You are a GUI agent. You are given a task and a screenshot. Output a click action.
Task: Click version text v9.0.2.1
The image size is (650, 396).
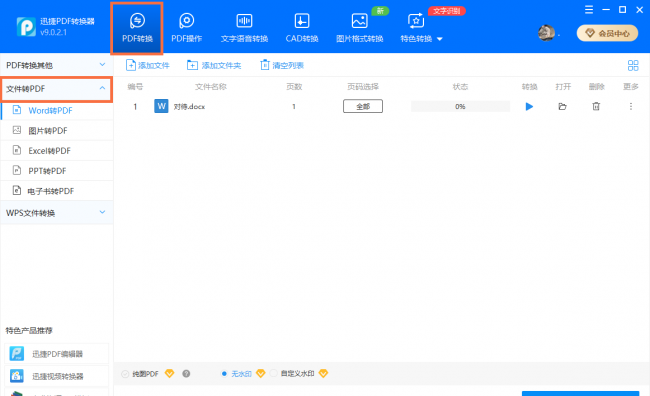click(x=53, y=32)
